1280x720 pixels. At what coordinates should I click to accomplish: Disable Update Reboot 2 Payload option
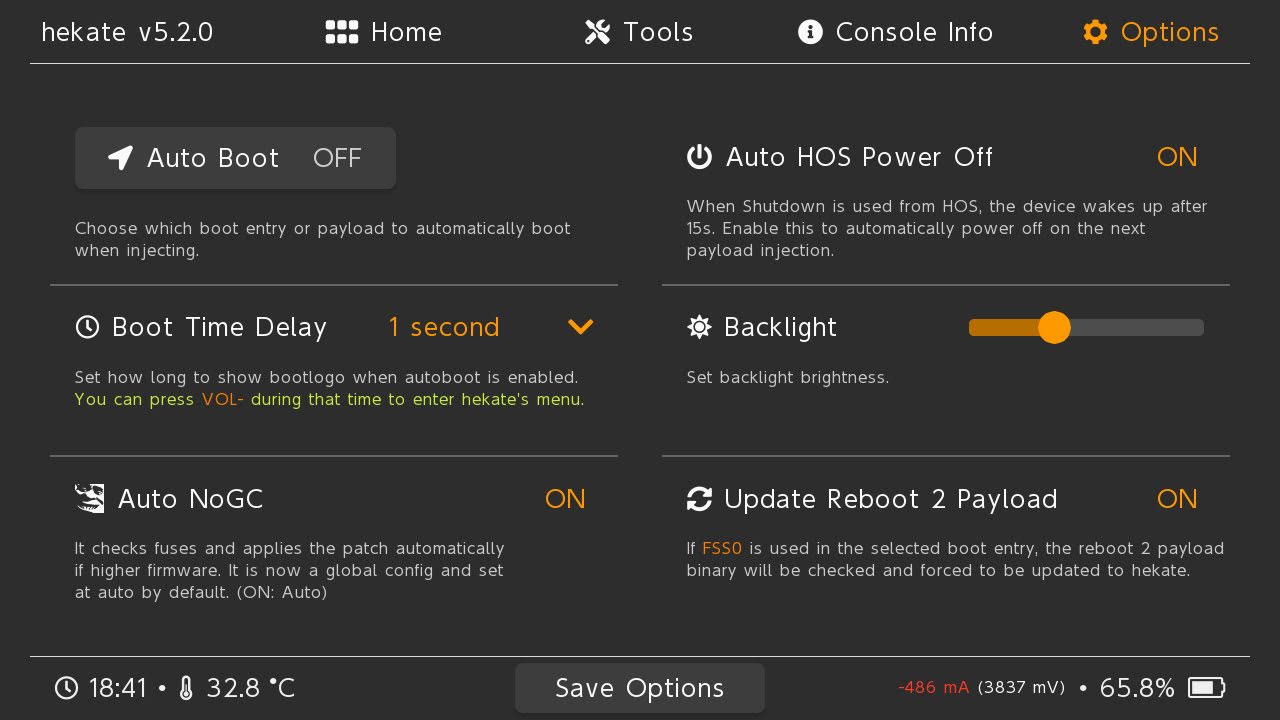click(1177, 499)
